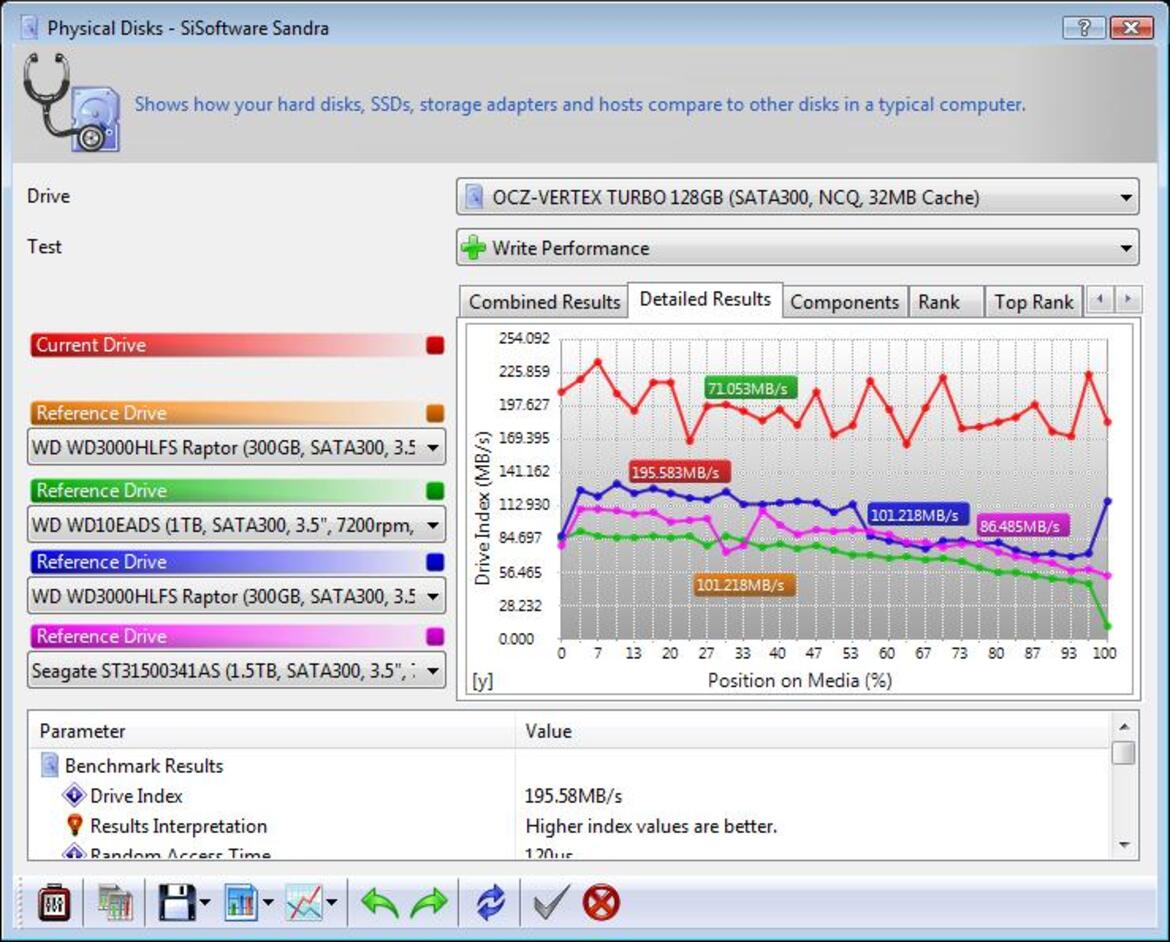Open the save floppy icon's dropdown arrow
This screenshot has width=1170, height=942.
tap(205, 903)
